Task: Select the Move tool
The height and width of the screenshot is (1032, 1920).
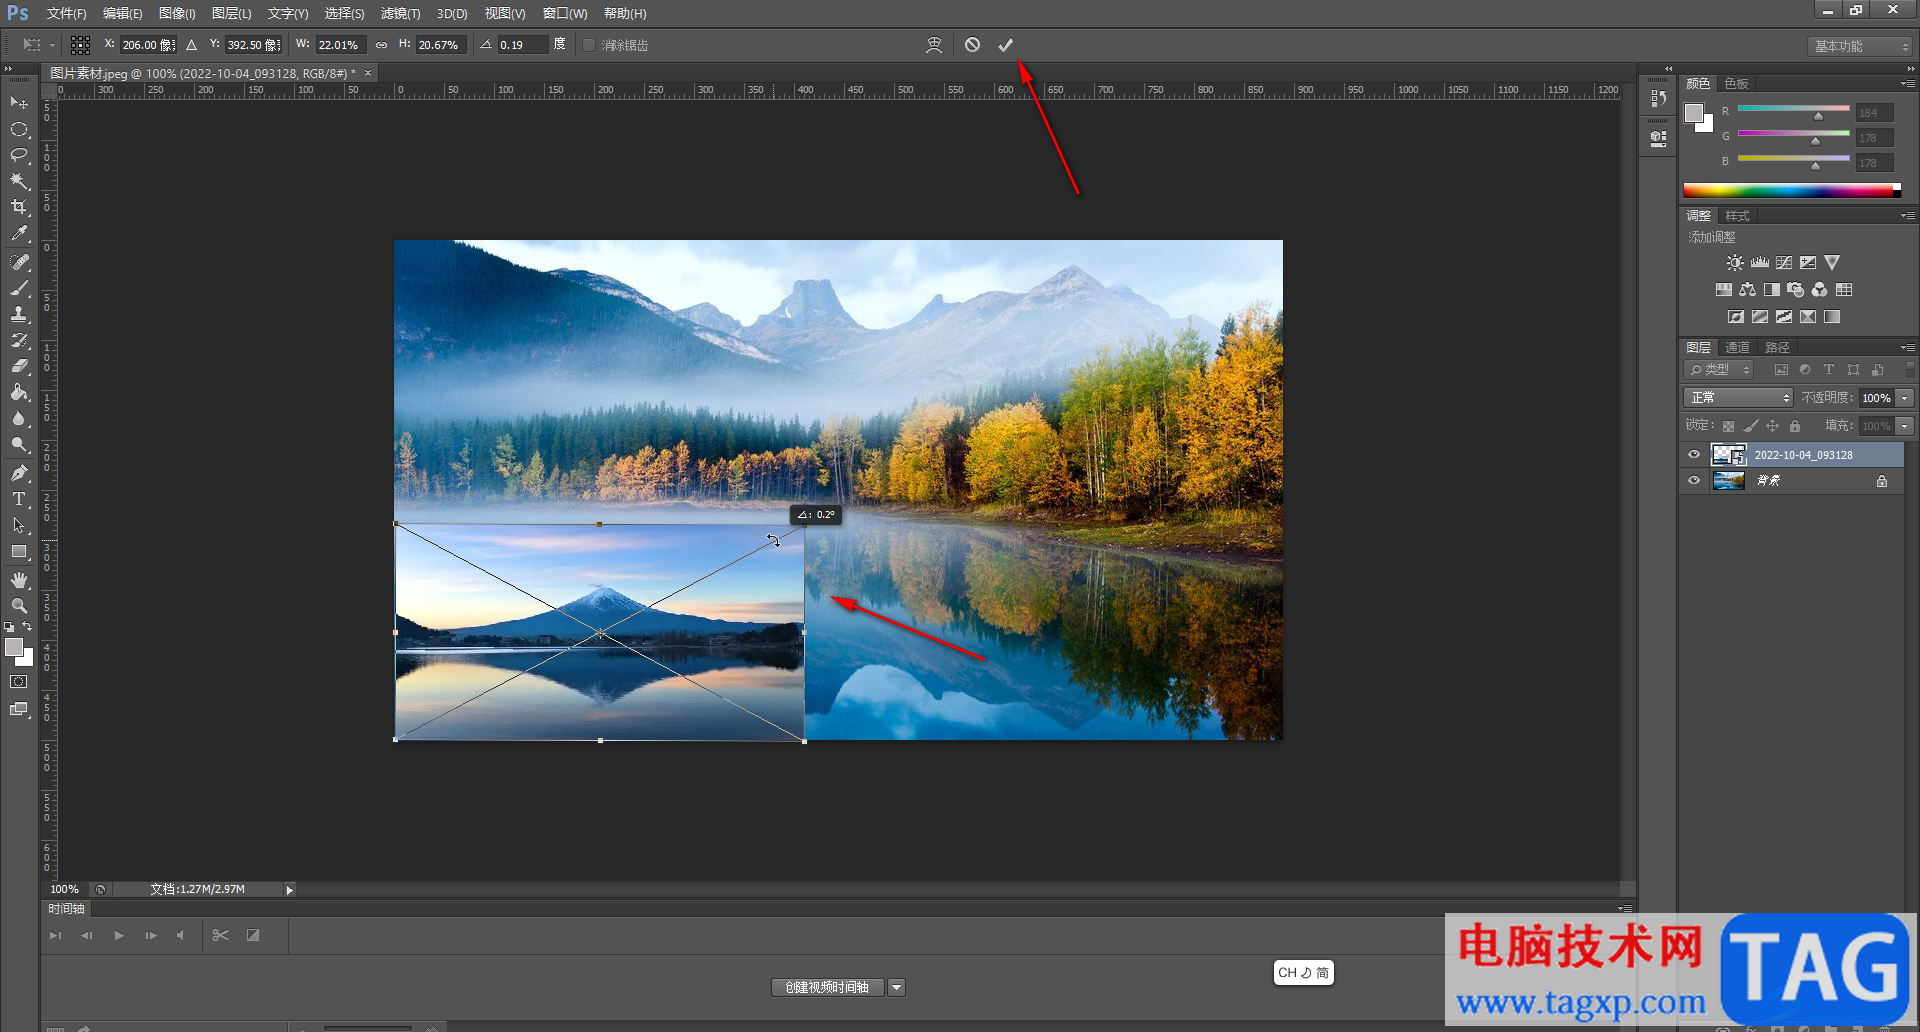Action: pyautogui.click(x=19, y=103)
